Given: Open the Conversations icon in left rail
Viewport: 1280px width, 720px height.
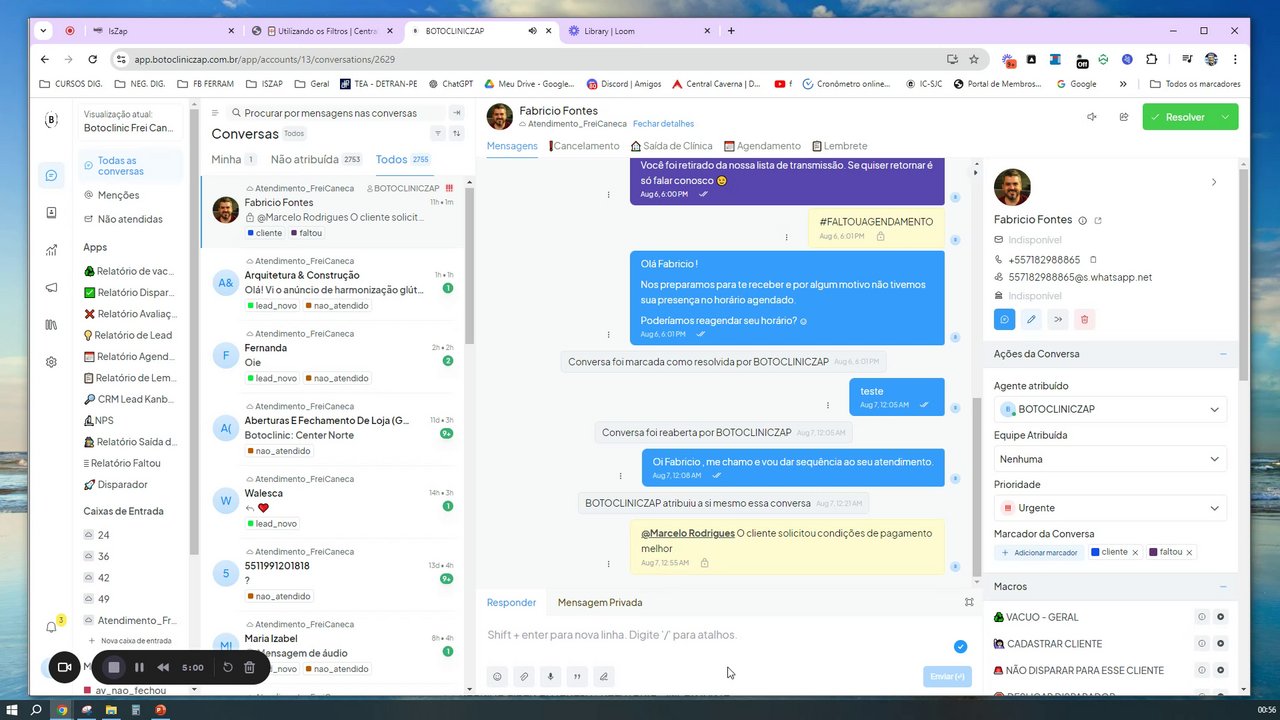Looking at the screenshot, I should (x=51, y=176).
